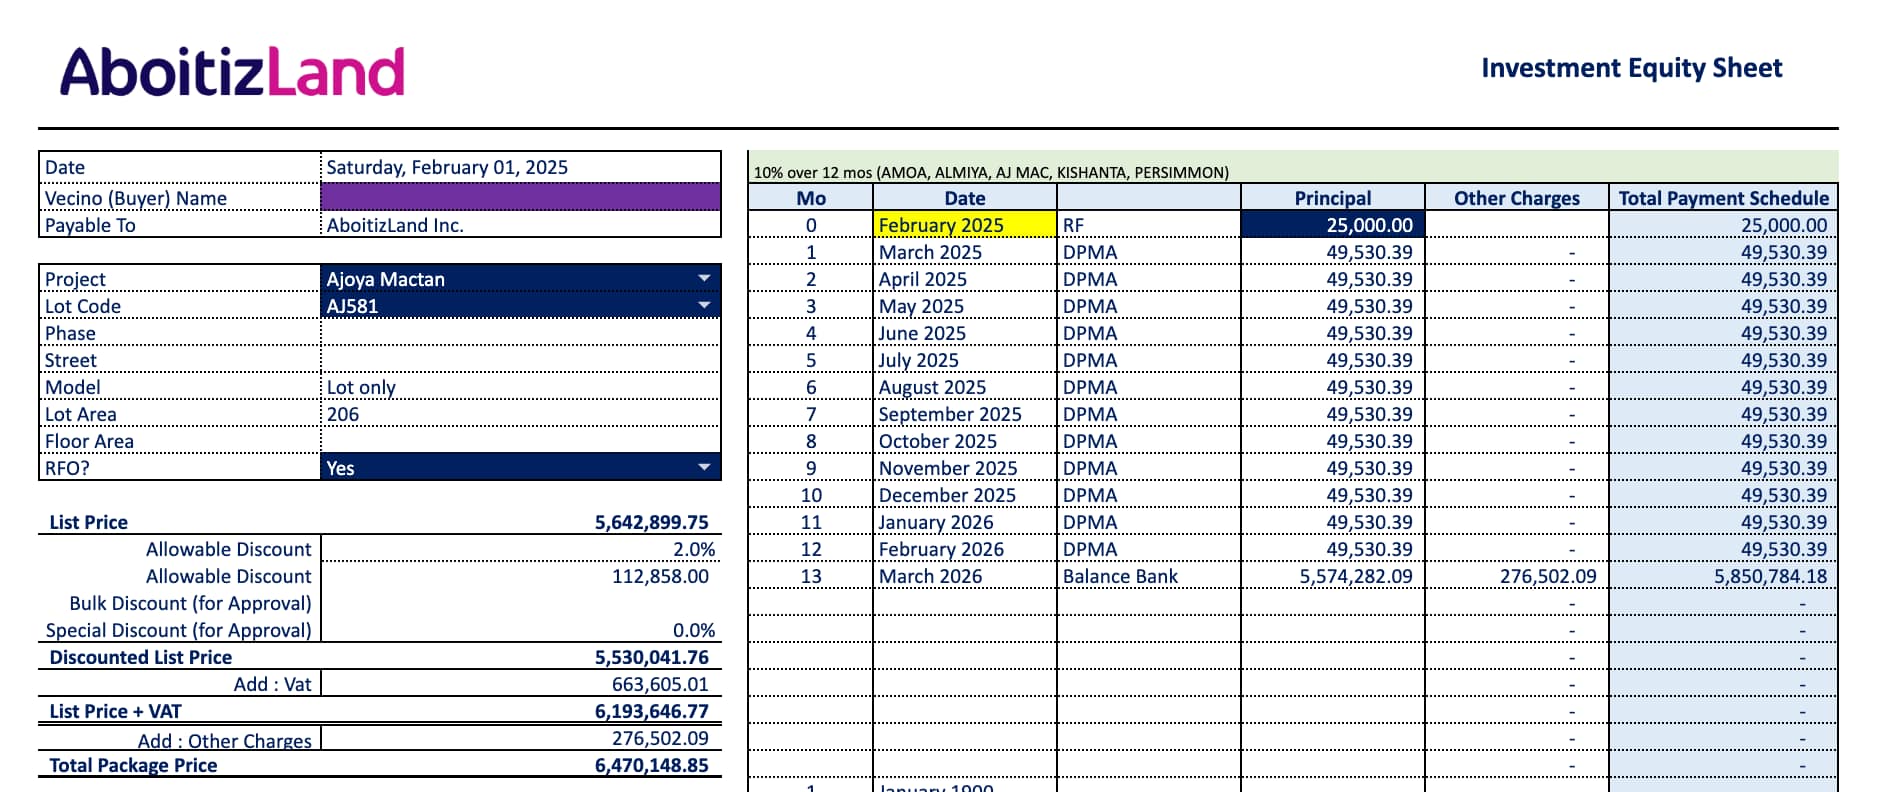Click the 'Principal' column header
The image size is (1892, 792).
[x=1332, y=198]
